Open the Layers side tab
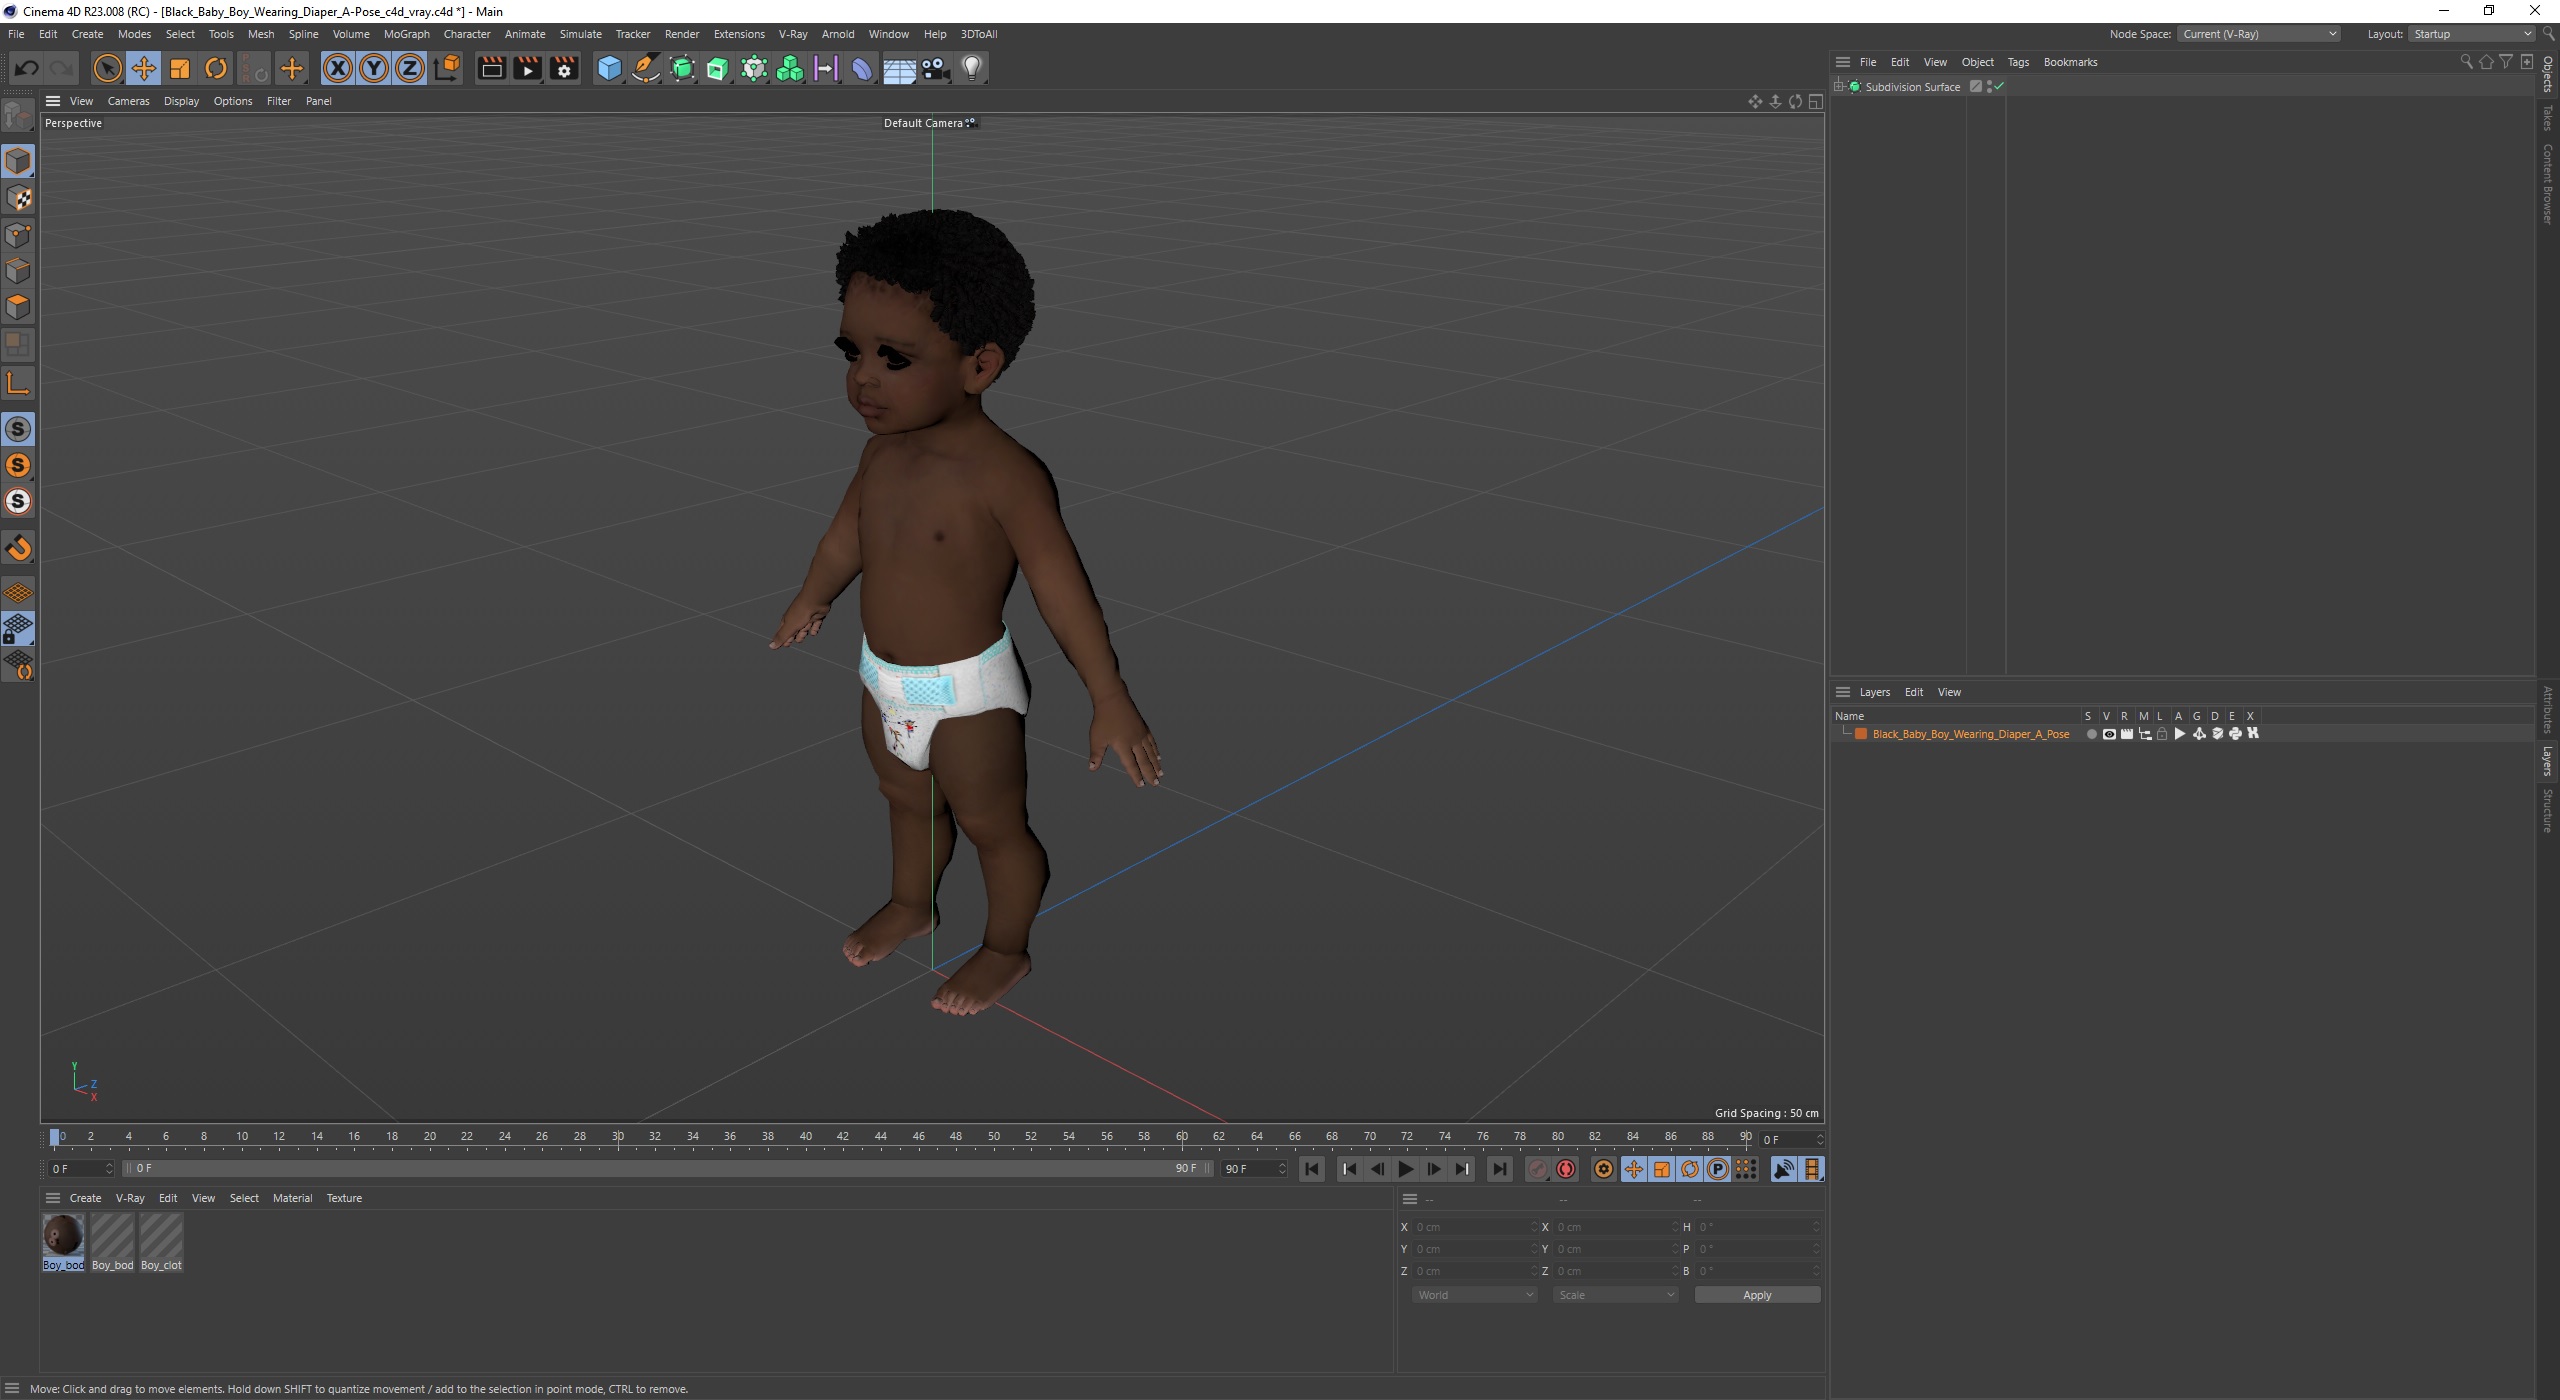The width and height of the screenshot is (2560, 1400). 2548,761
